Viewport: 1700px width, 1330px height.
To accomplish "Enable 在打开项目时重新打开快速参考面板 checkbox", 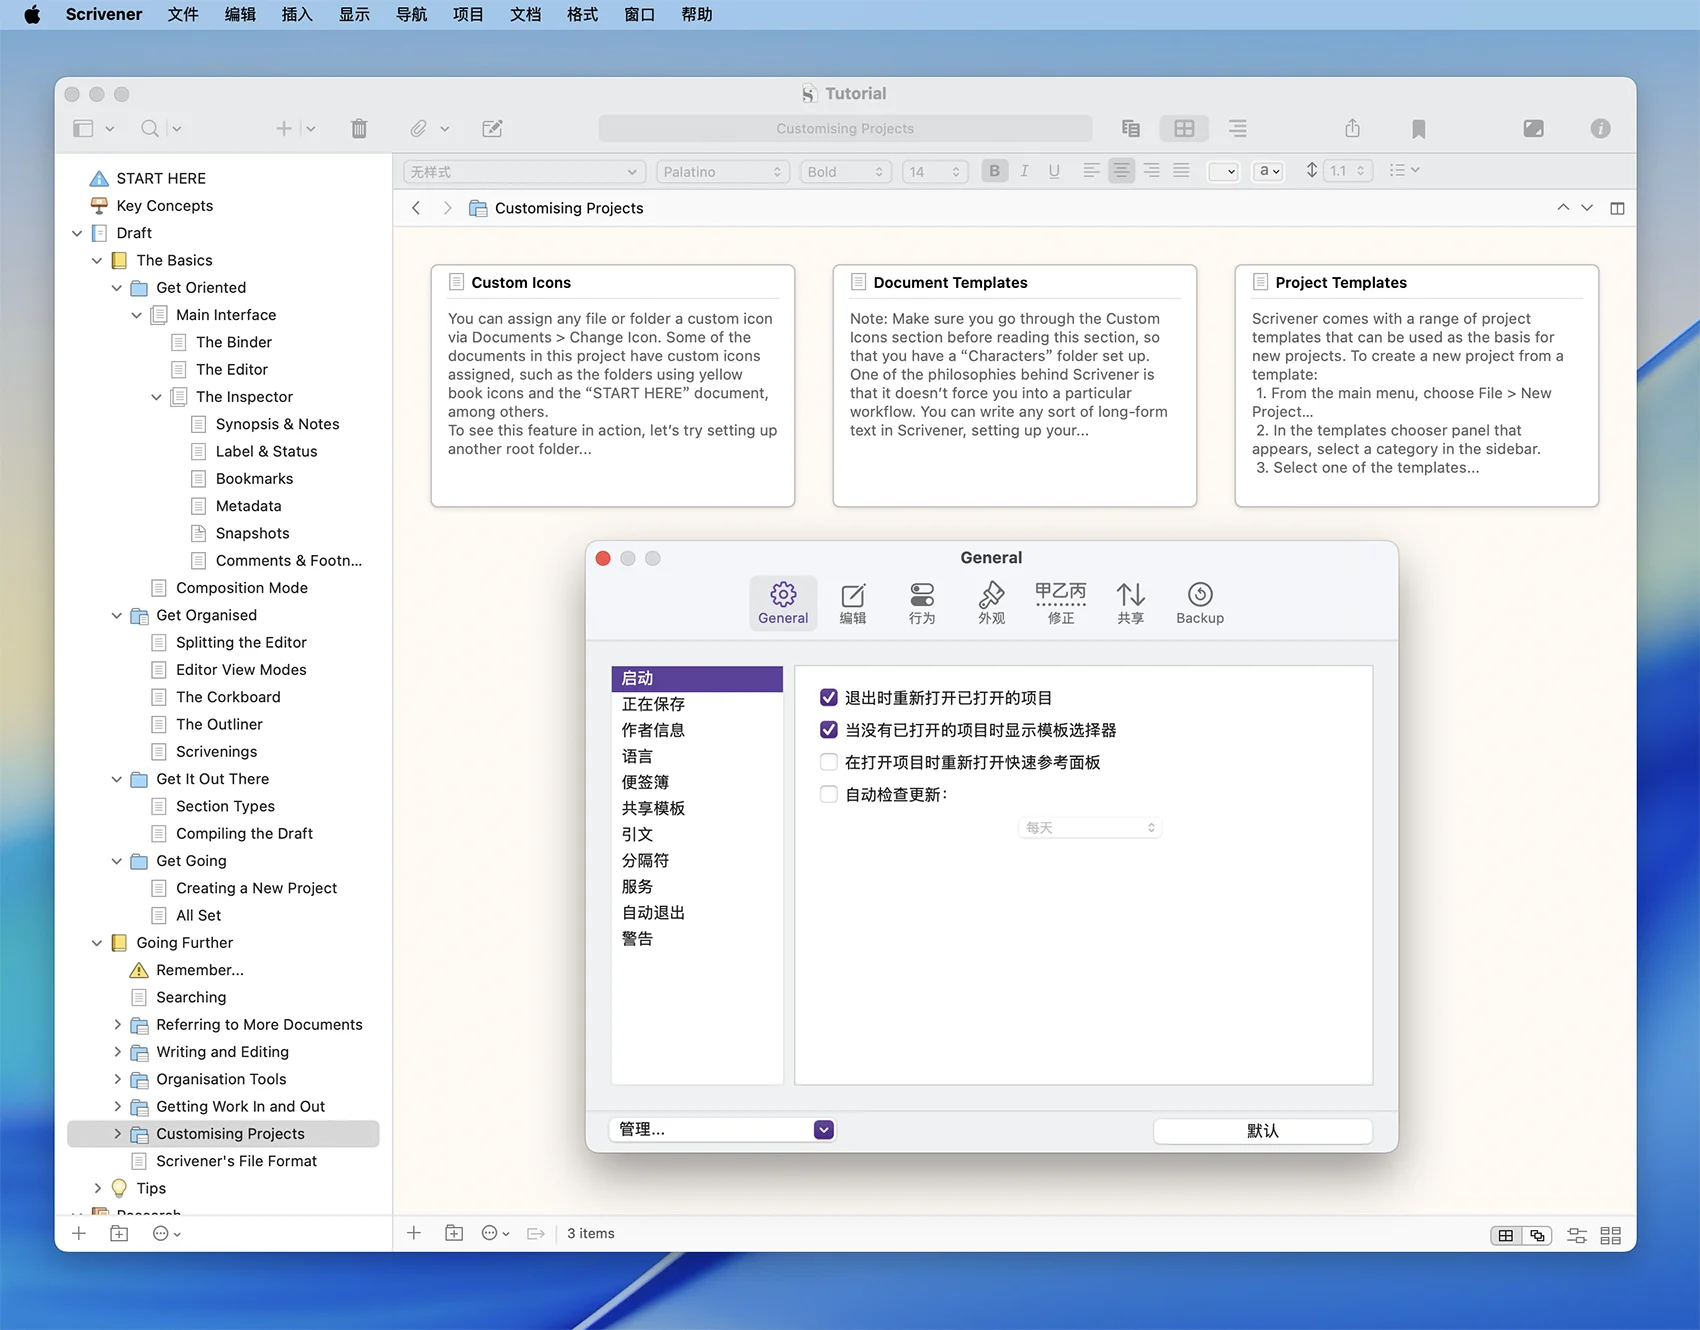I will pos(828,763).
